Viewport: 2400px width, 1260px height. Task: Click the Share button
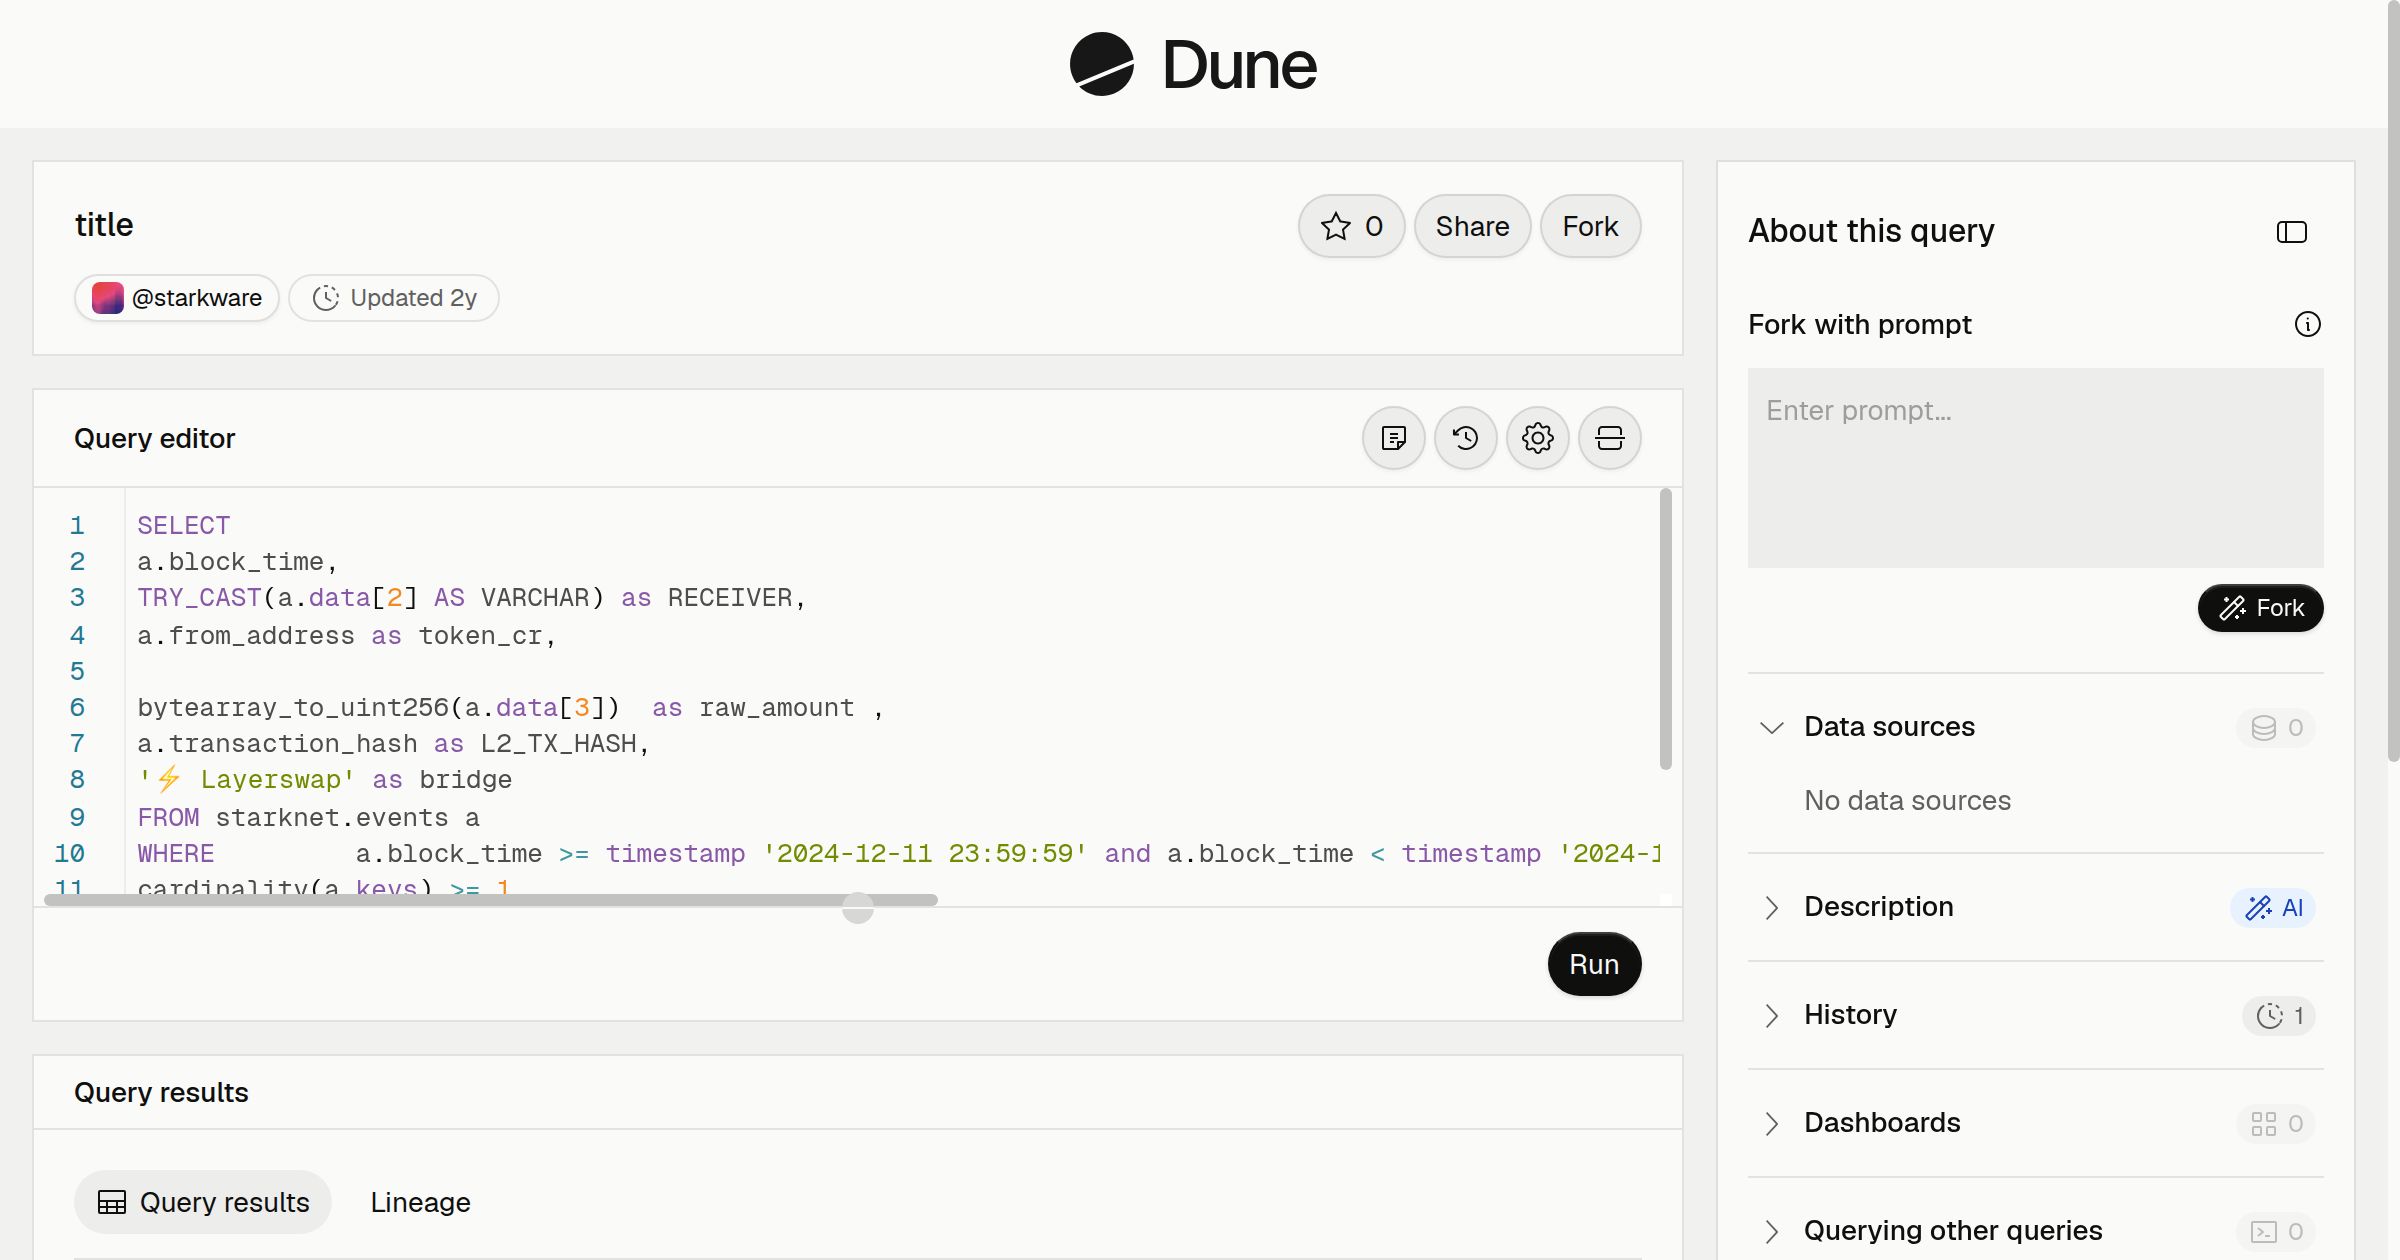click(x=1472, y=226)
